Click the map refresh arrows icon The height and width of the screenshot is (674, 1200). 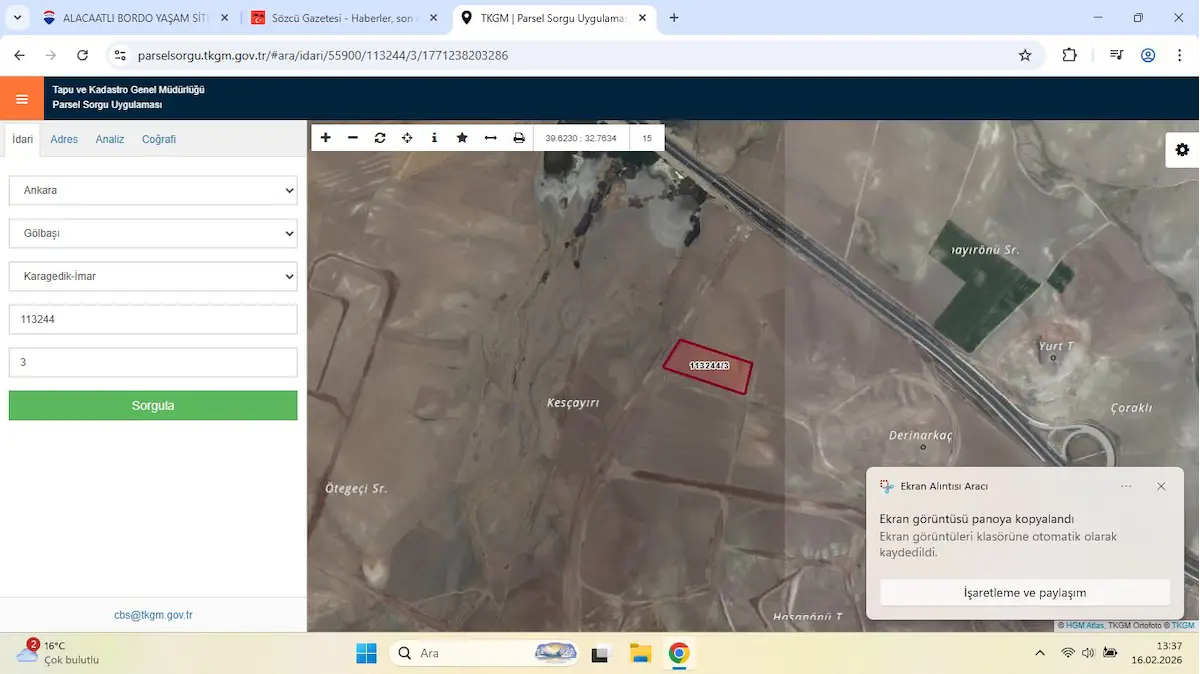[x=380, y=138]
